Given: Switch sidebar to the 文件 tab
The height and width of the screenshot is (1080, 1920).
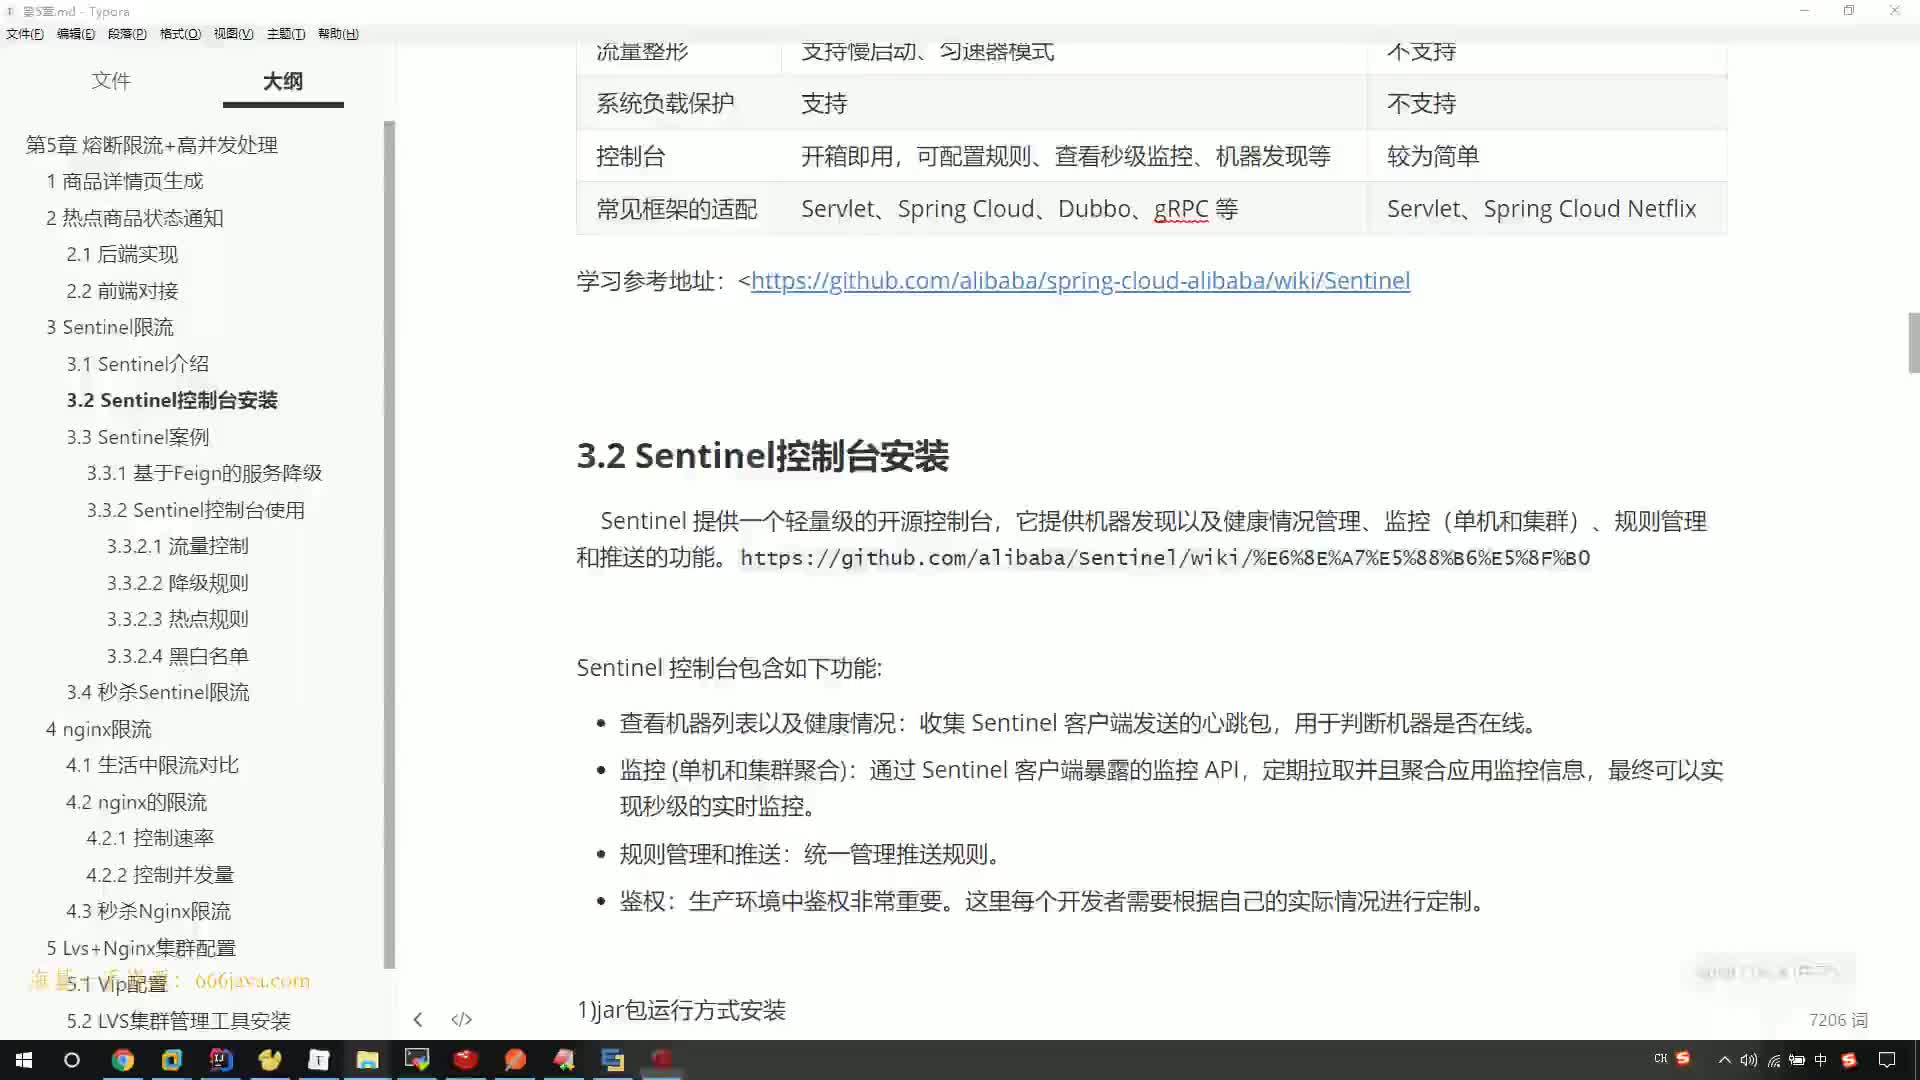Looking at the screenshot, I should tap(111, 81).
